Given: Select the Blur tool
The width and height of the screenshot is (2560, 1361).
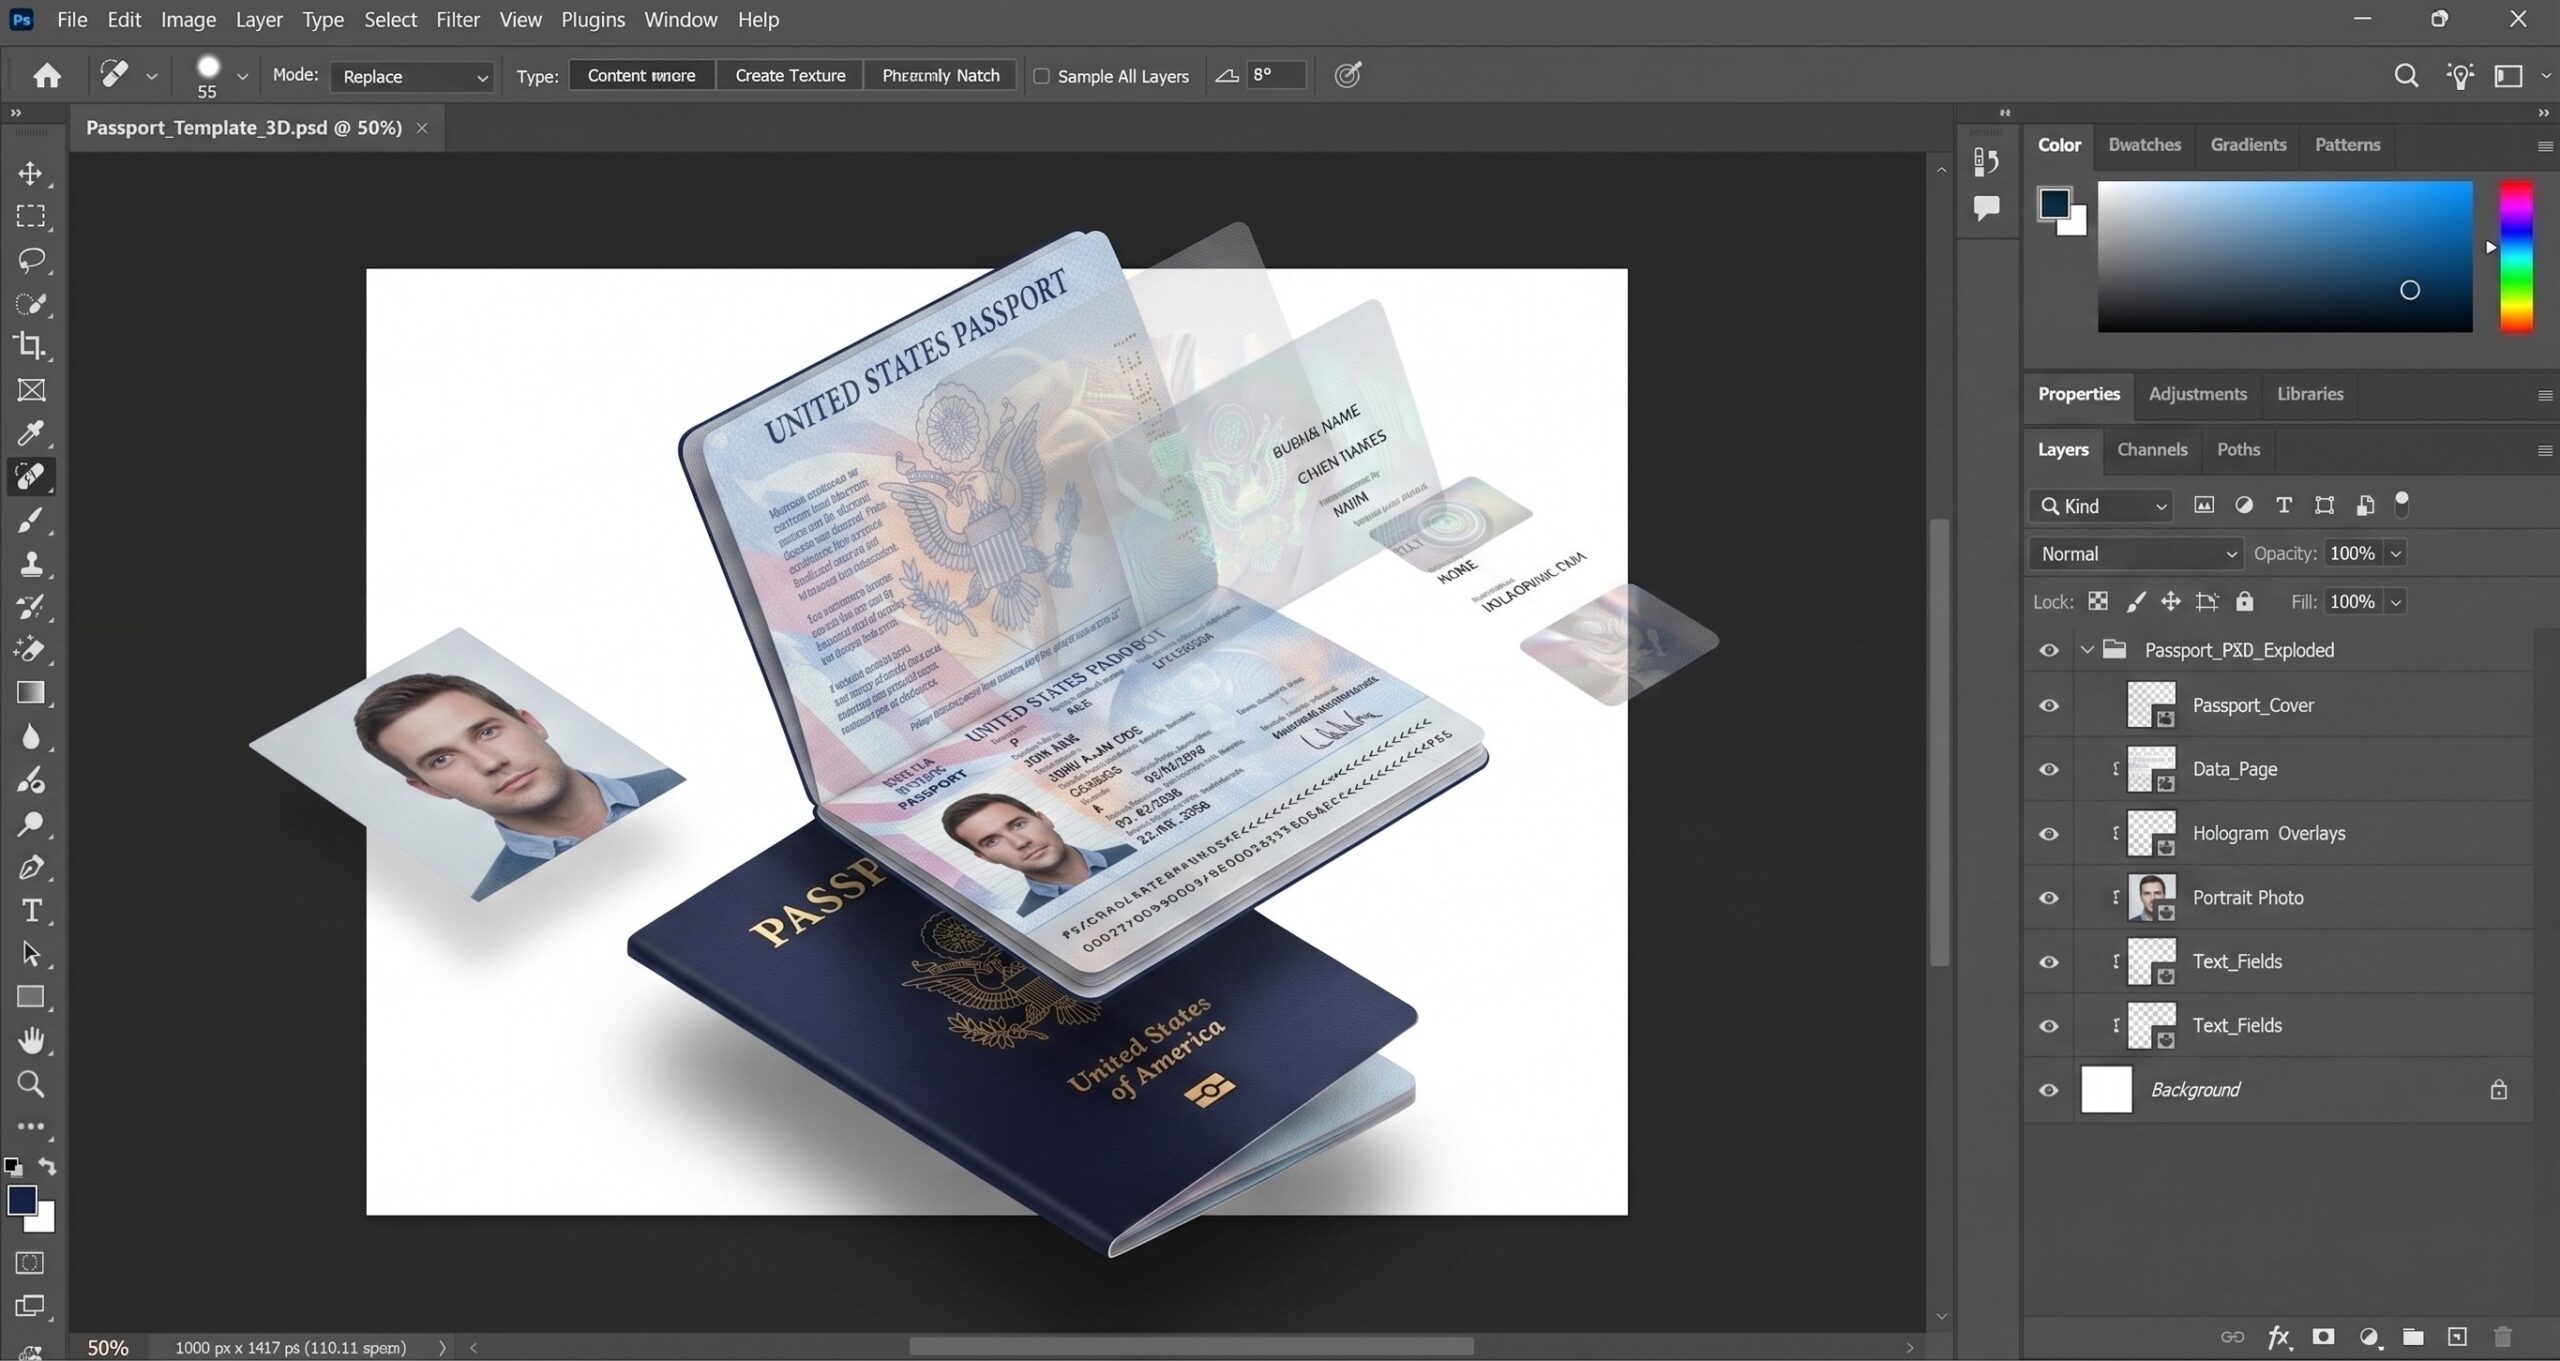Looking at the screenshot, I should pyautogui.click(x=31, y=737).
